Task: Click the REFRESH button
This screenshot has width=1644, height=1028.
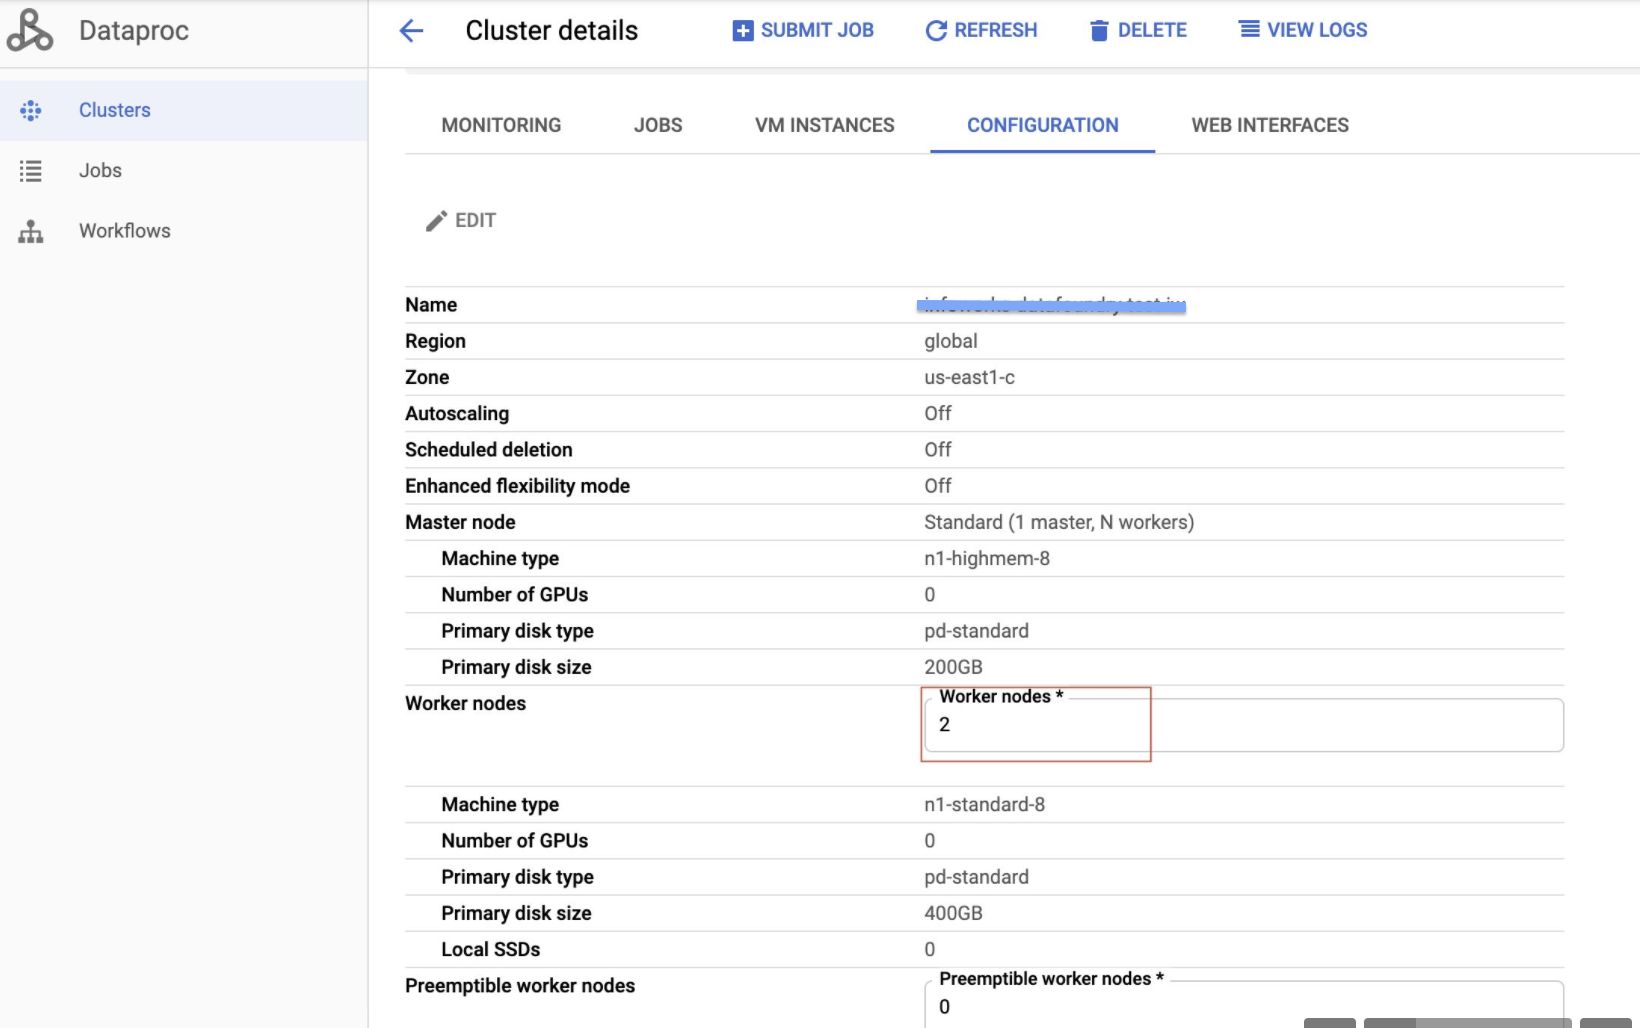Action: point(982,31)
